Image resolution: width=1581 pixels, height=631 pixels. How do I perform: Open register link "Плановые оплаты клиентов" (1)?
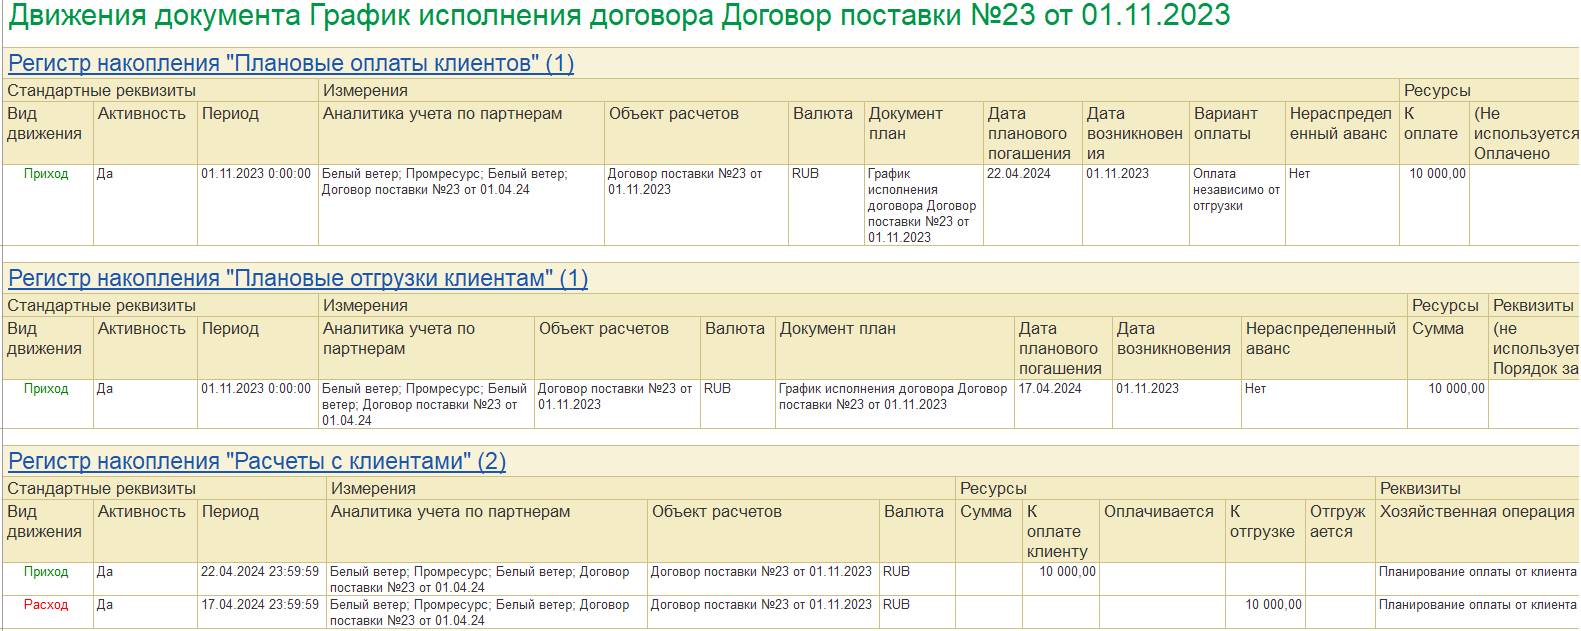coord(291,64)
